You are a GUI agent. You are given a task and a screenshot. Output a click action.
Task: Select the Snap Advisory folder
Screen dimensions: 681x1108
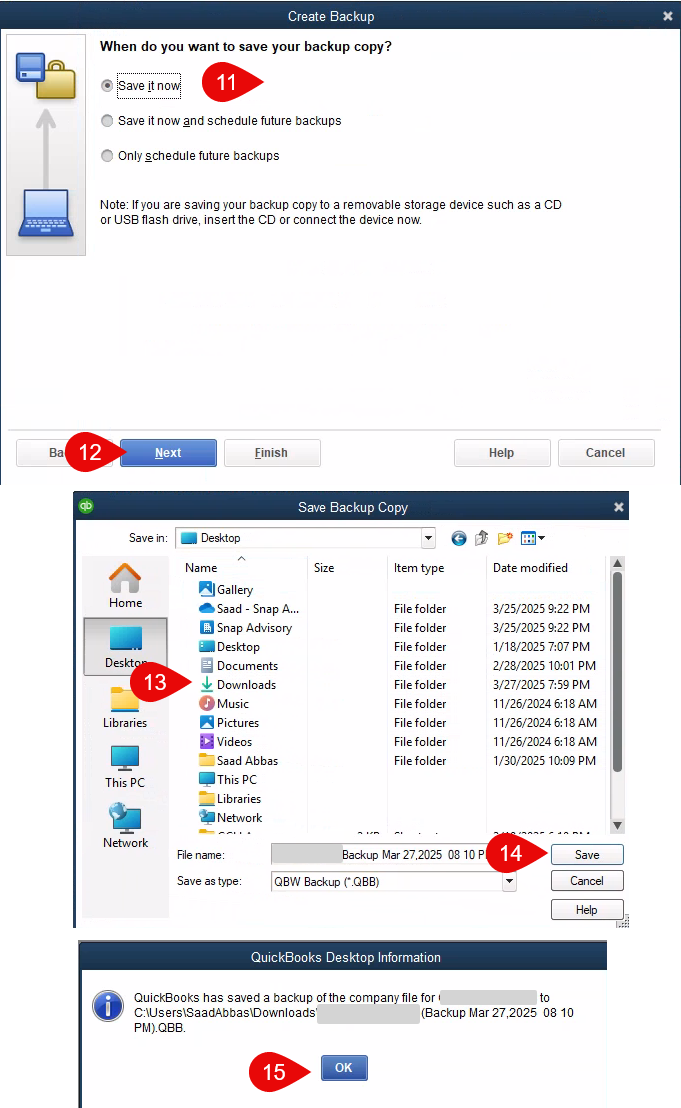245,627
